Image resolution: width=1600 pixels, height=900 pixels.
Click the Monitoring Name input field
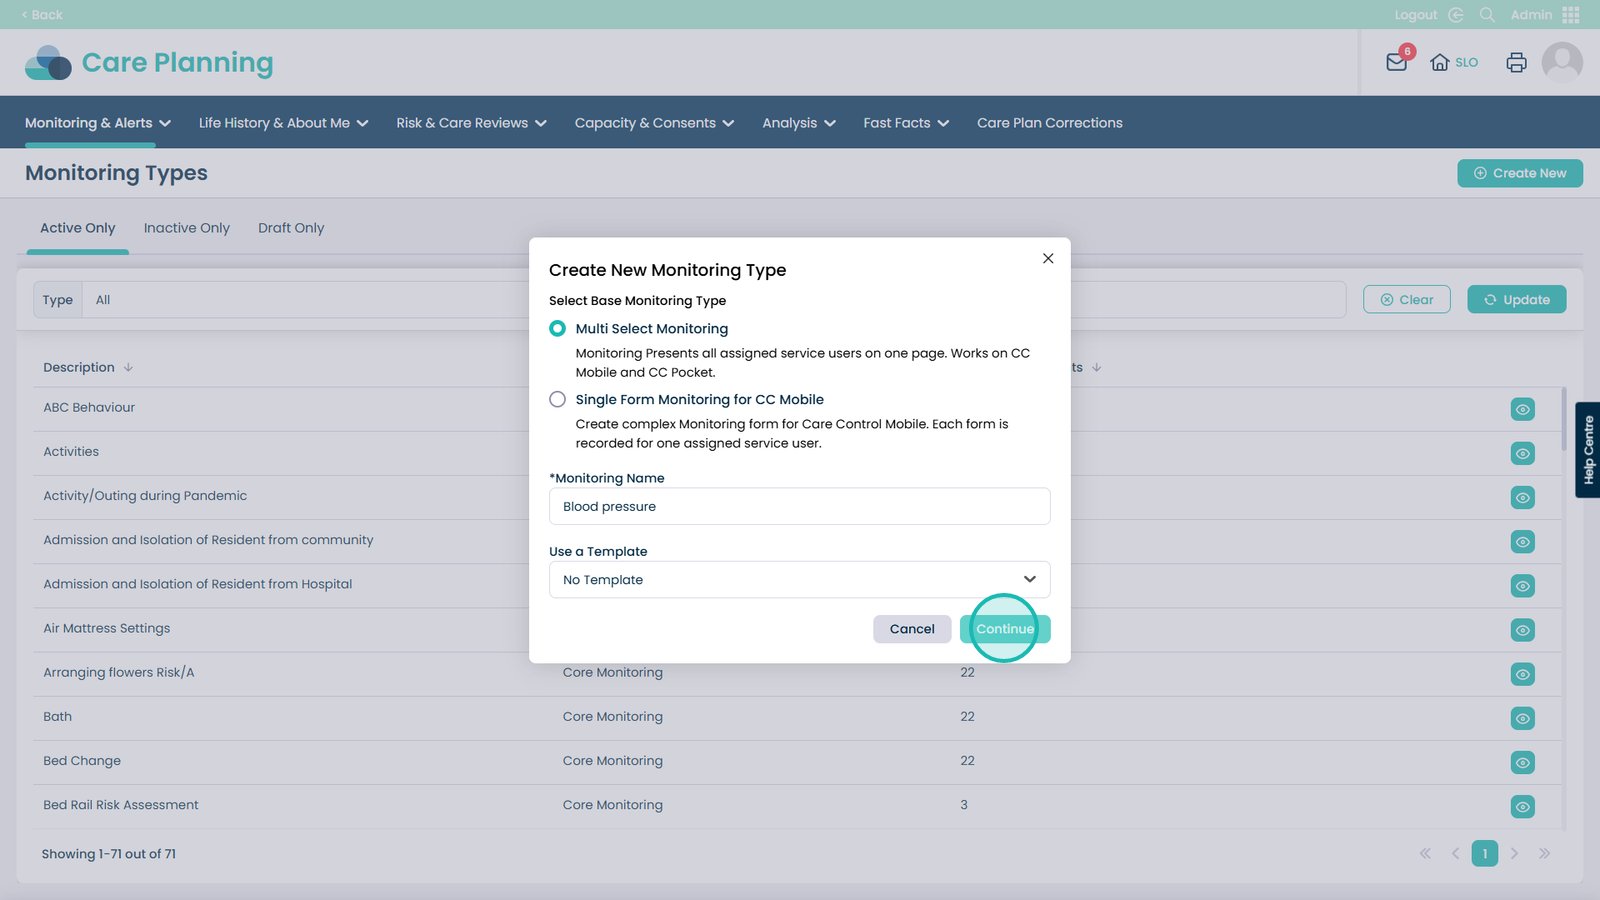[799, 507]
